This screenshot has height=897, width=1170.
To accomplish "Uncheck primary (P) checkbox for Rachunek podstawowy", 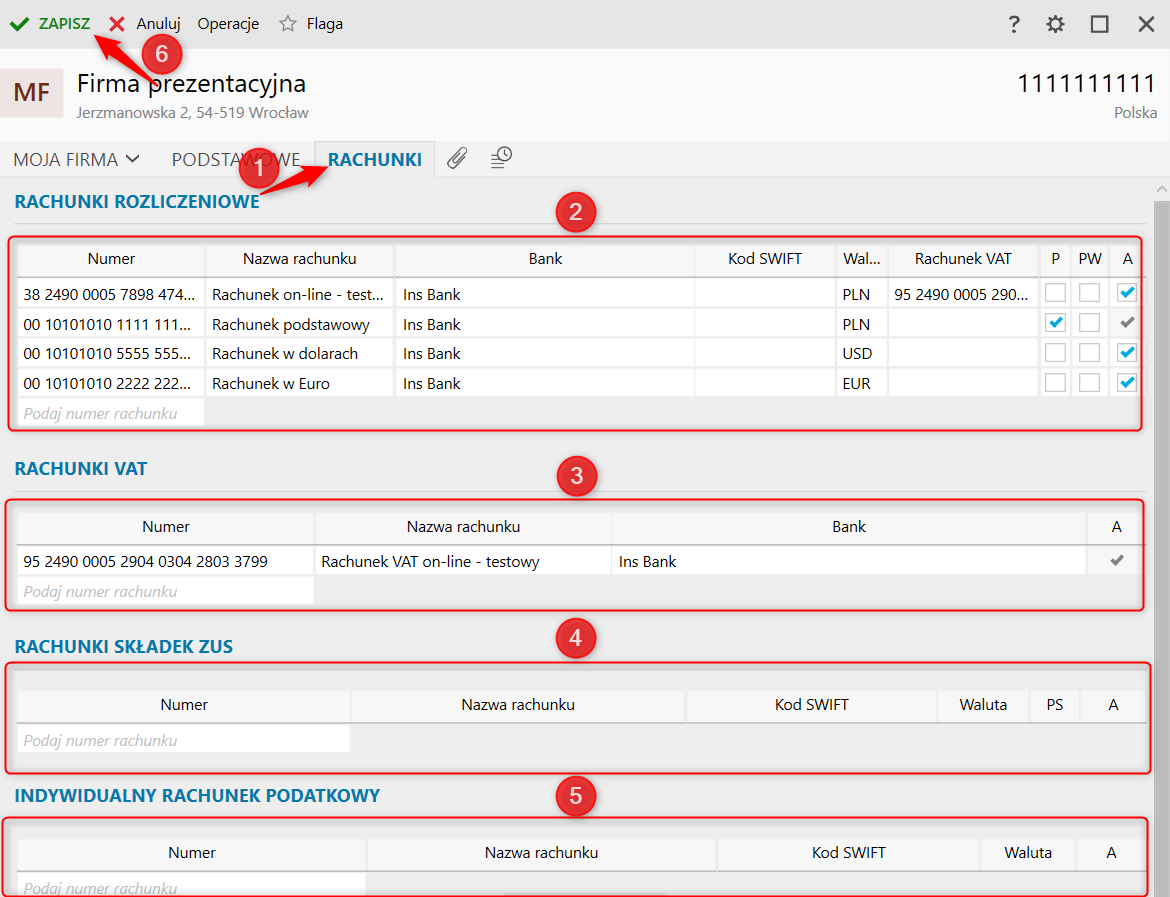I will [1055, 323].
